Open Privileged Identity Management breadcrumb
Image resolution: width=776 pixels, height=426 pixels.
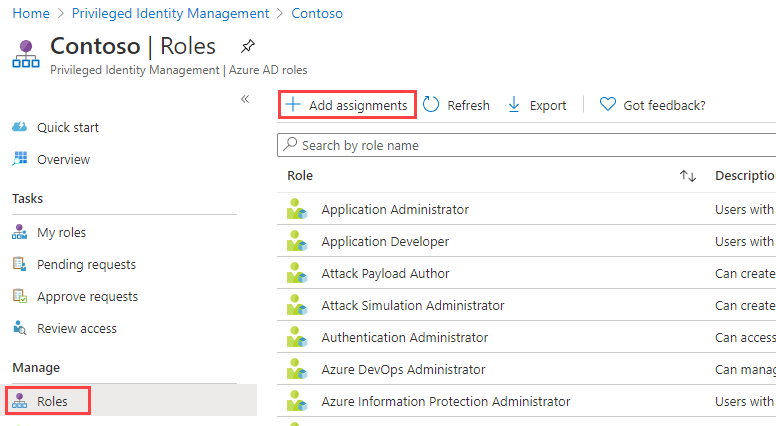pos(170,13)
